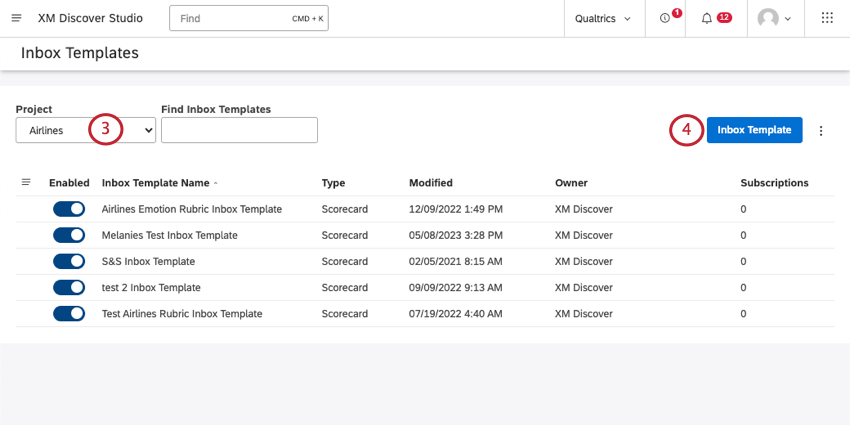Image resolution: width=850 pixels, height=425 pixels.
Task: Open the recent activity clock icon
Action: coord(665,18)
